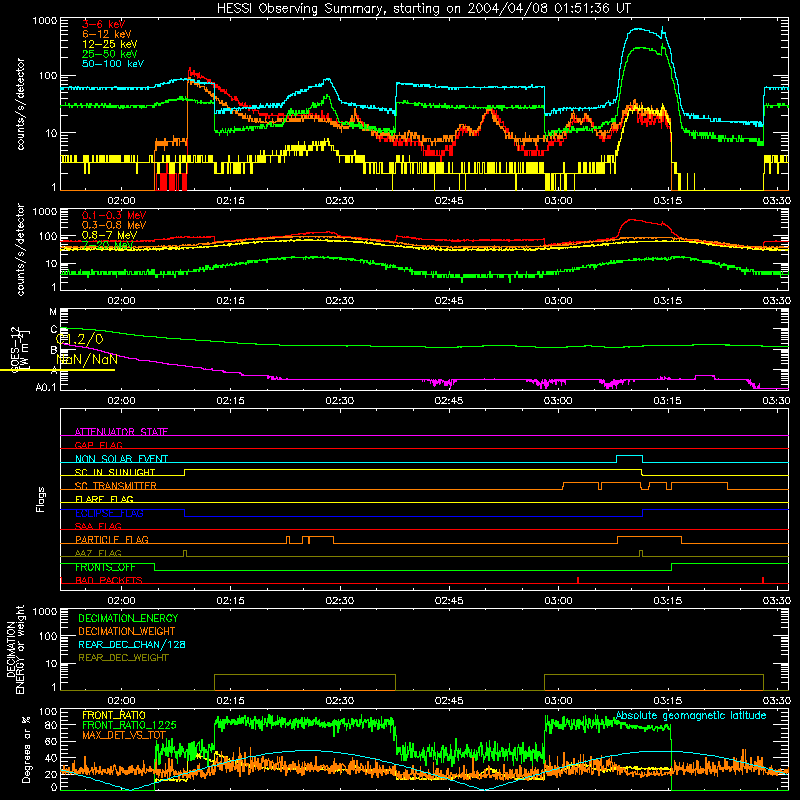Click the REAR_DEC_CHAN/128 legend label
800x800 pixels.
(132, 645)
